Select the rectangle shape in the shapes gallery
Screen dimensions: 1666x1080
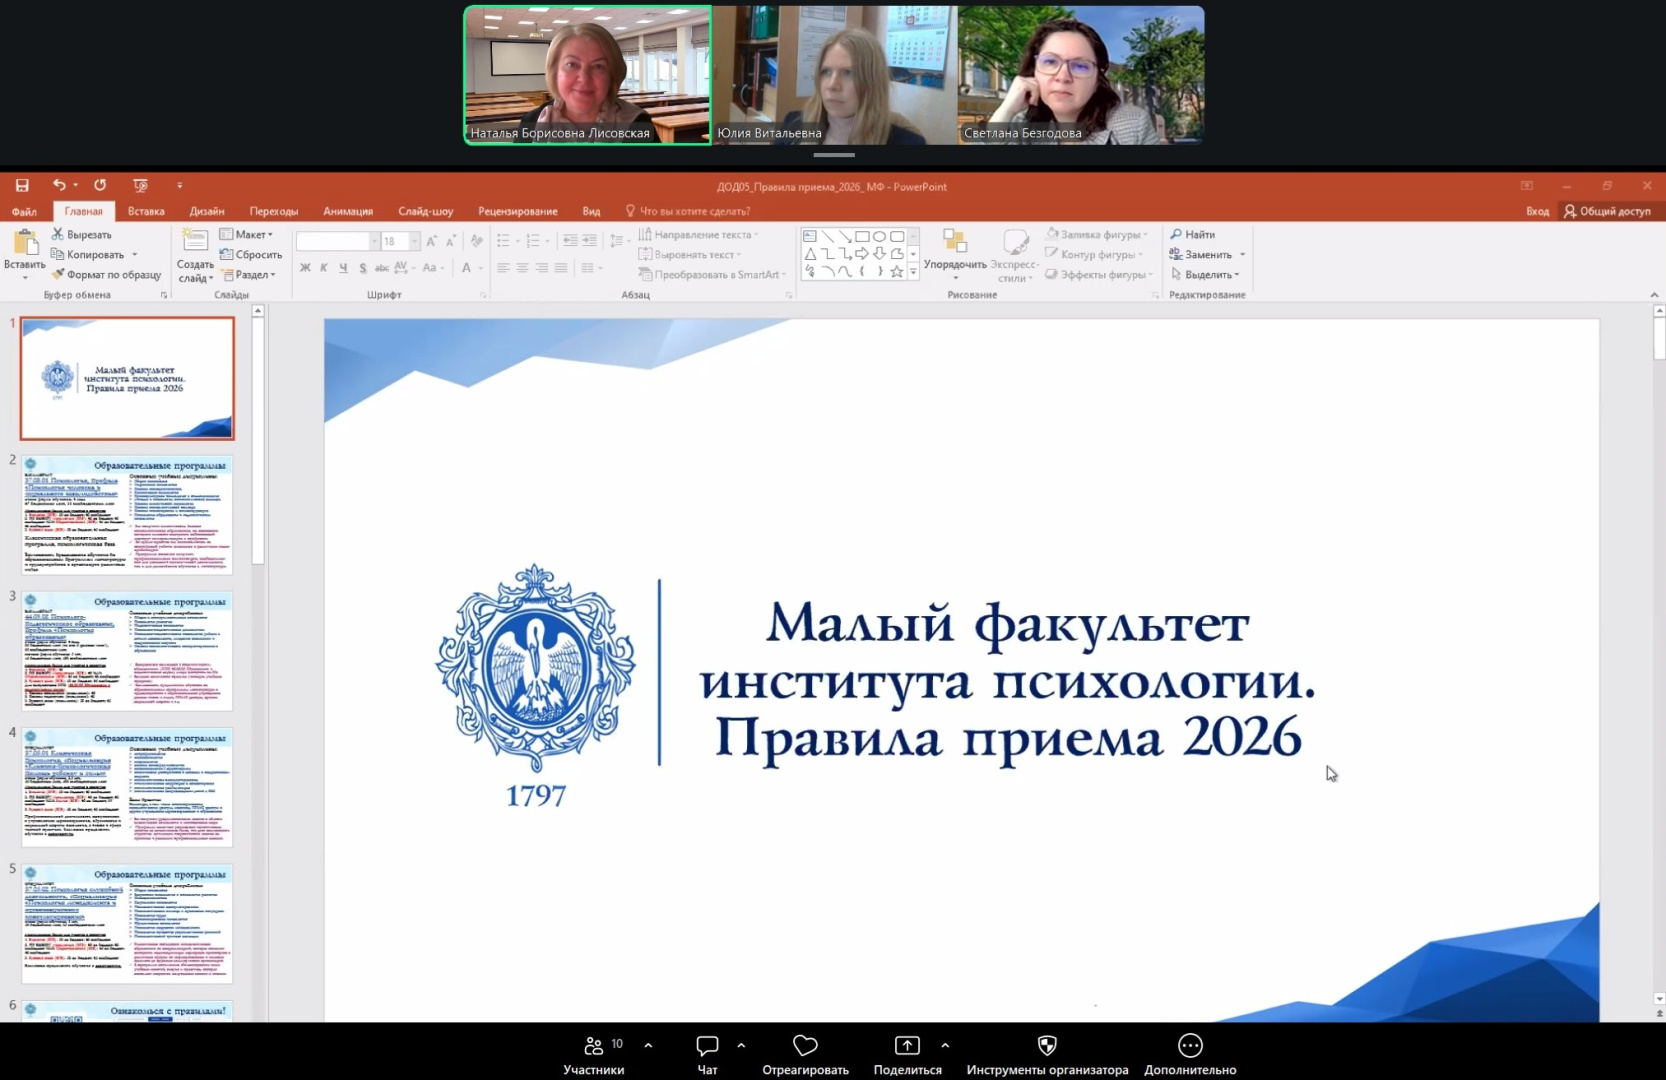(x=862, y=237)
